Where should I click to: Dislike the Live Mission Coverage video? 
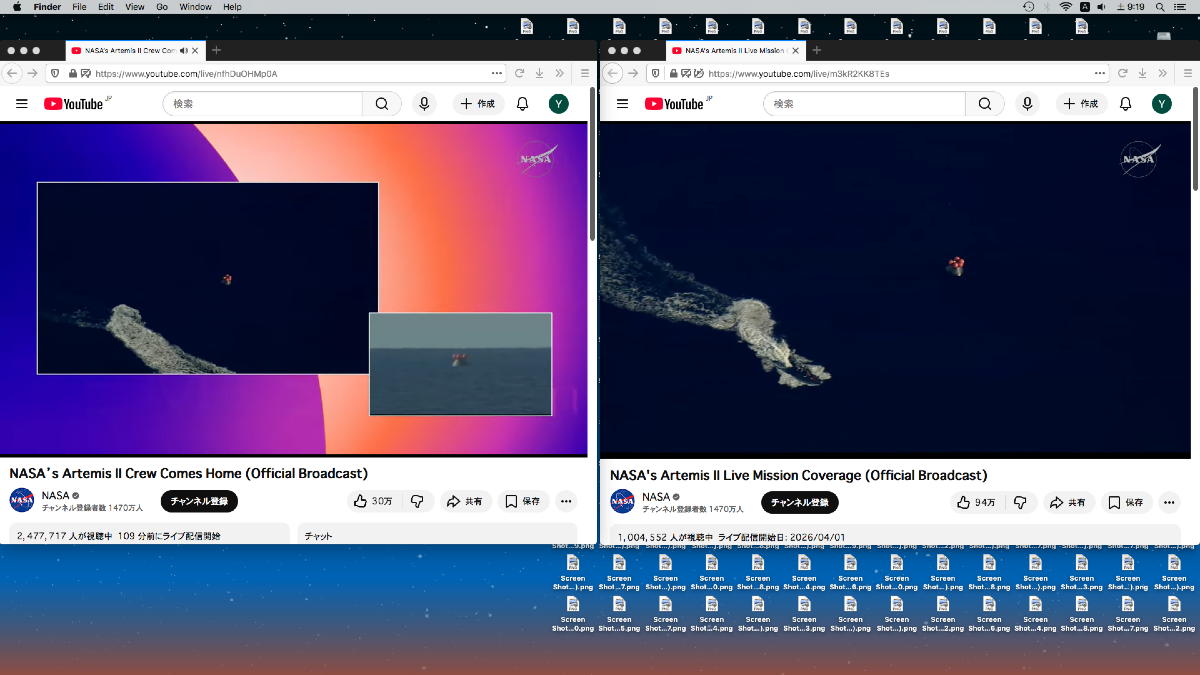[1020, 502]
